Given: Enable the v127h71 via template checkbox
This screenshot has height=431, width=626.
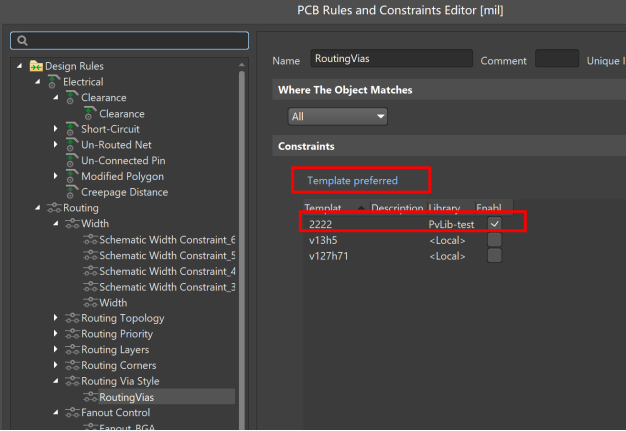Looking at the screenshot, I should [494, 256].
